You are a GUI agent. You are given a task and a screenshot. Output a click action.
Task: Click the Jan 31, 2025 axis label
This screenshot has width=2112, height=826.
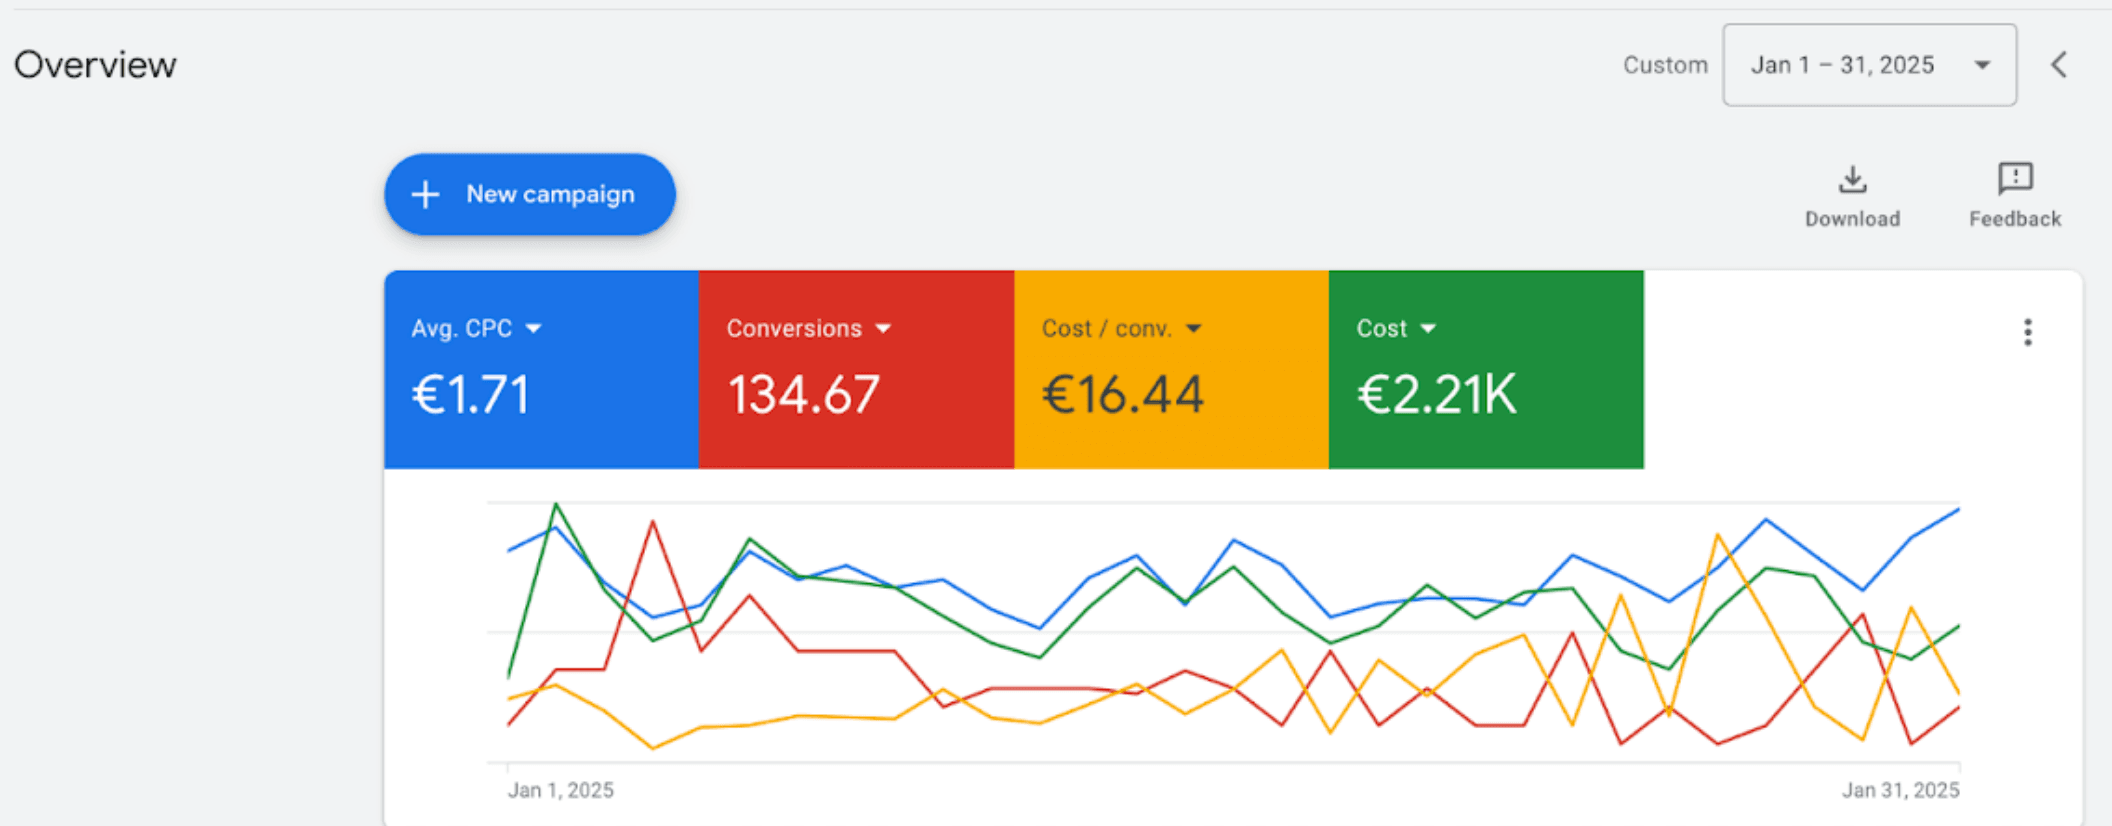1900,790
